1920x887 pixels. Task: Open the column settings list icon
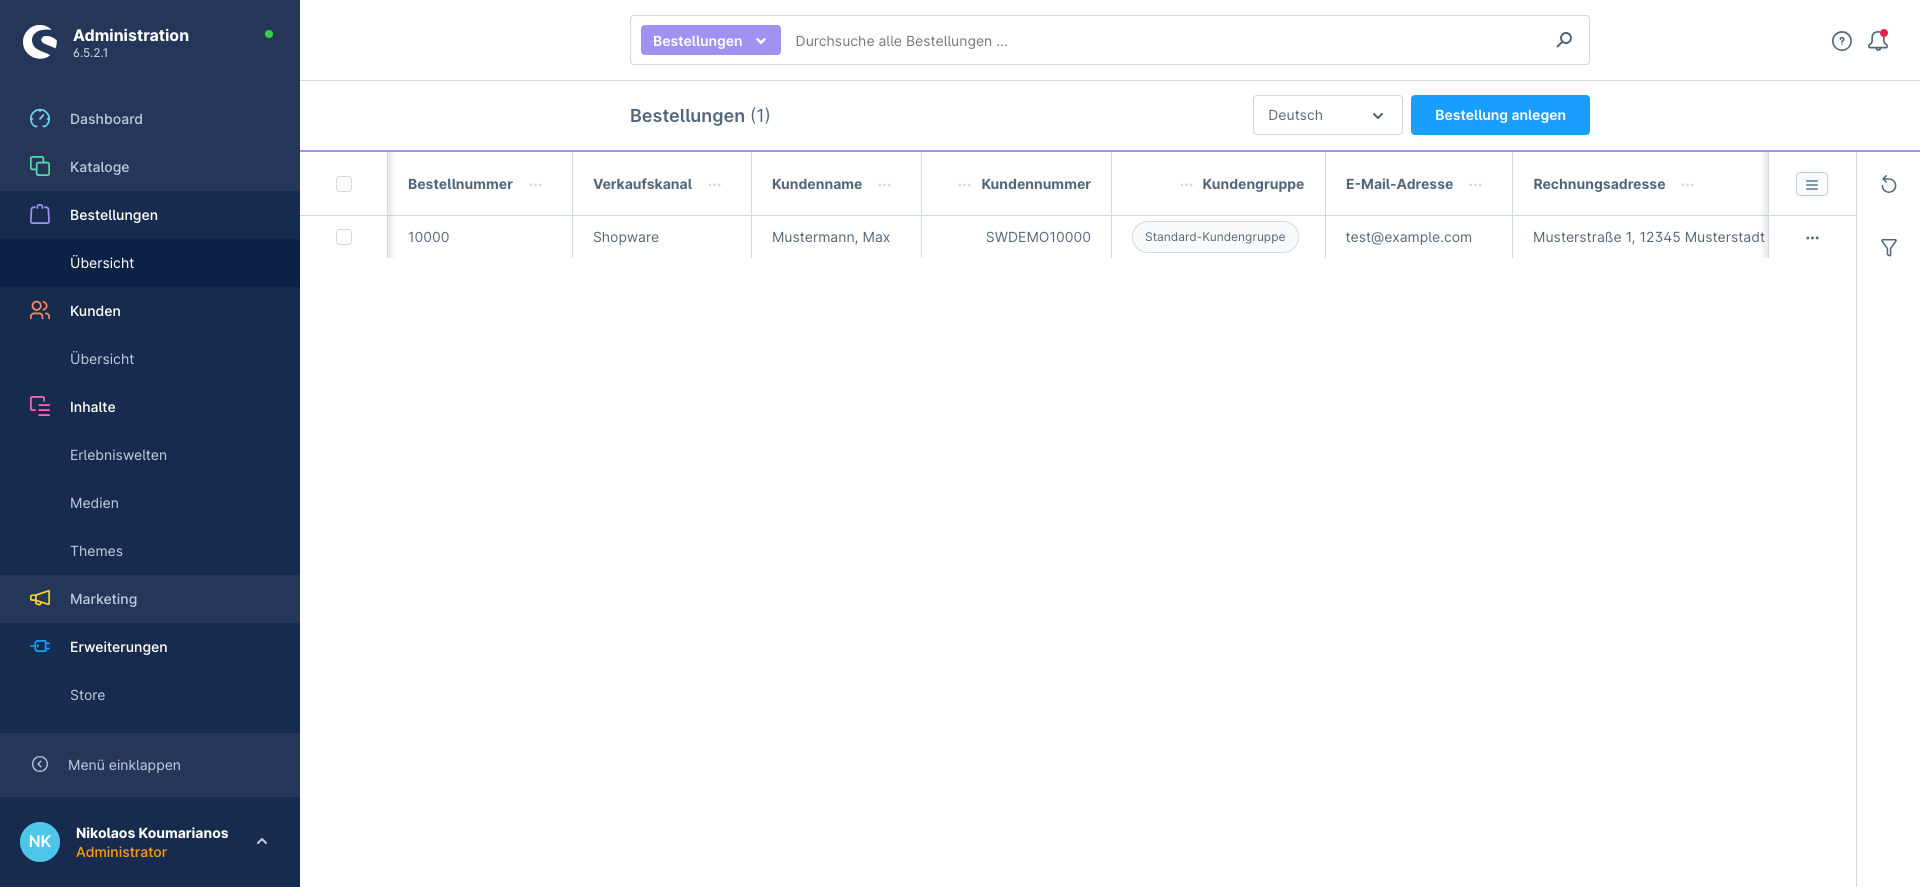click(1812, 184)
